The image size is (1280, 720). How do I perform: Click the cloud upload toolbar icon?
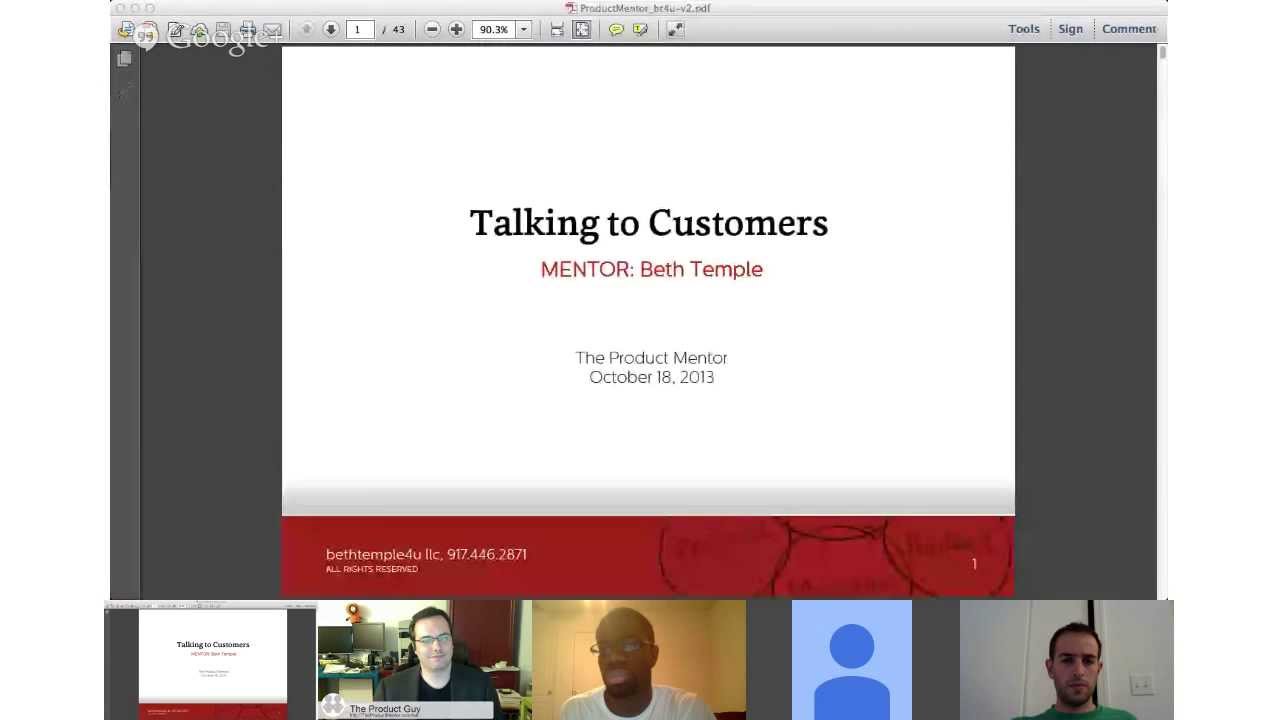(199, 30)
